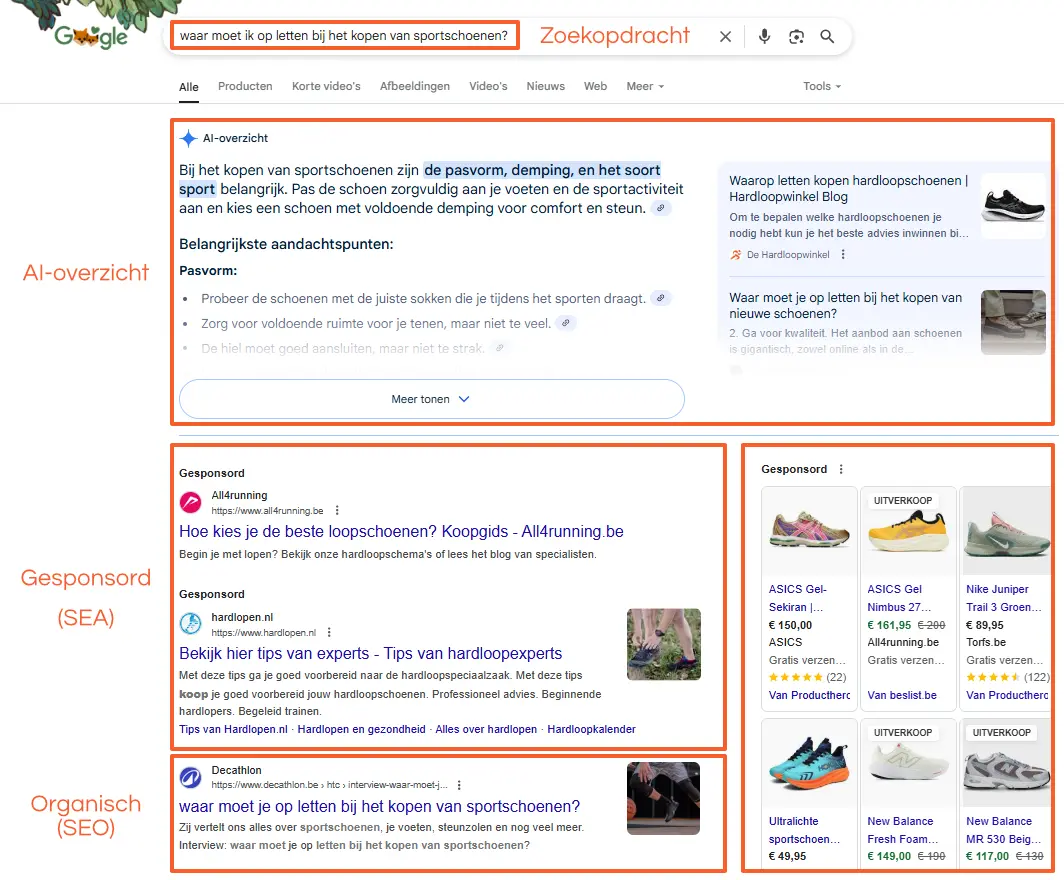Open the Tools dropdown
The width and height of the screenshot is (1064, 880).
(822, 86)
